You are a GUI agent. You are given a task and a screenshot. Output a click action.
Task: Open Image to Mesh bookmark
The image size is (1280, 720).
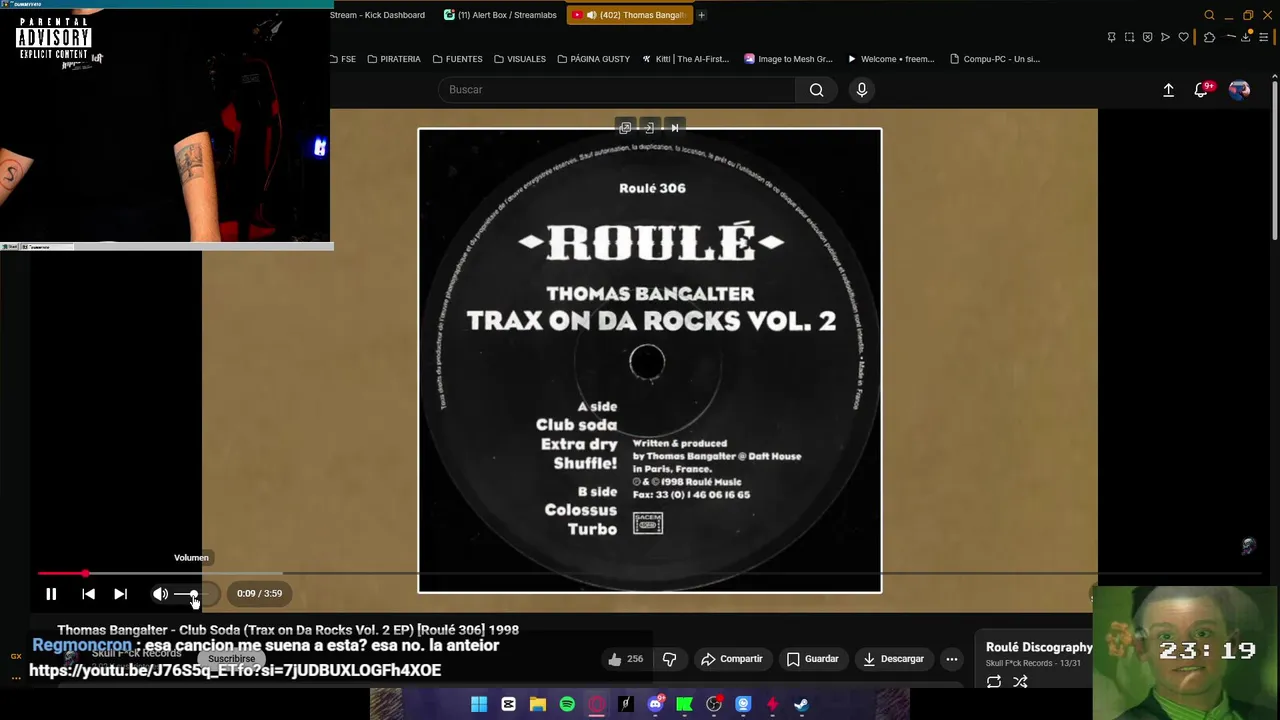pos(789,59)
